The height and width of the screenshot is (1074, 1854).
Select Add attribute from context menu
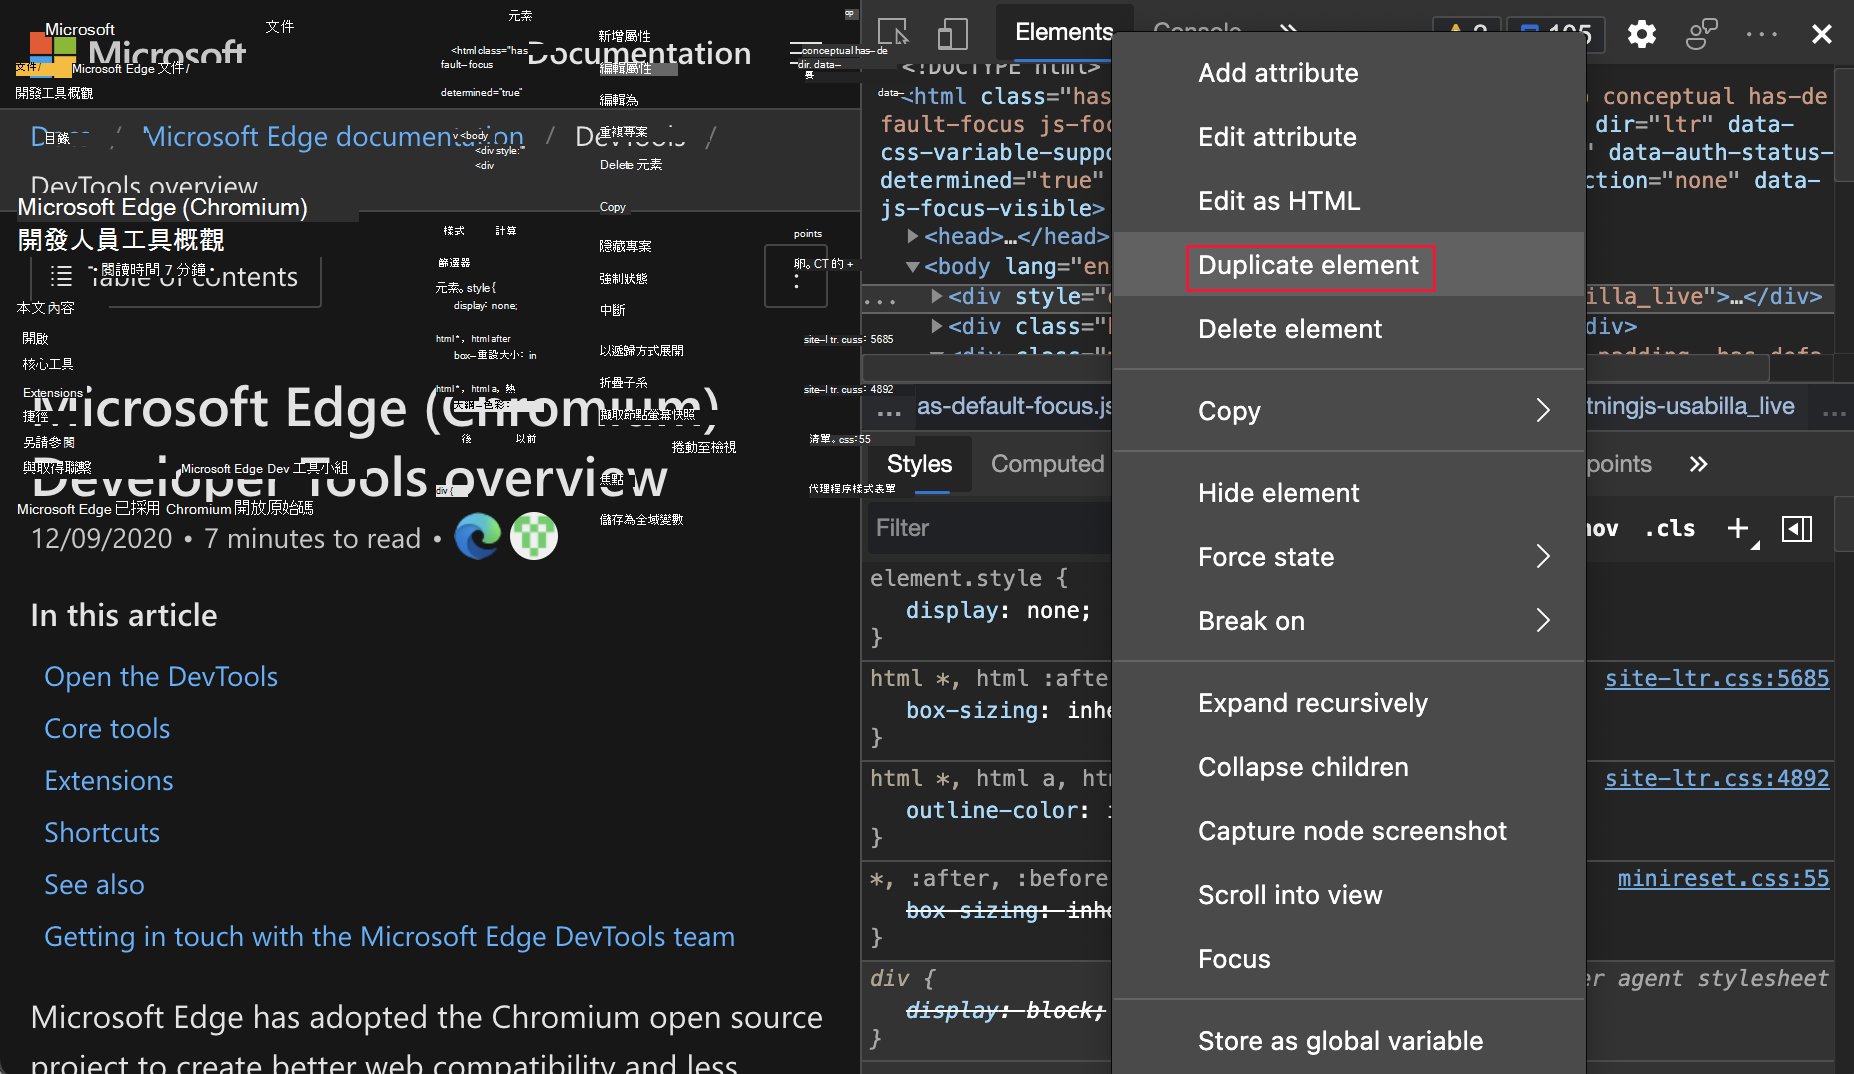[x=1349, y=72]
